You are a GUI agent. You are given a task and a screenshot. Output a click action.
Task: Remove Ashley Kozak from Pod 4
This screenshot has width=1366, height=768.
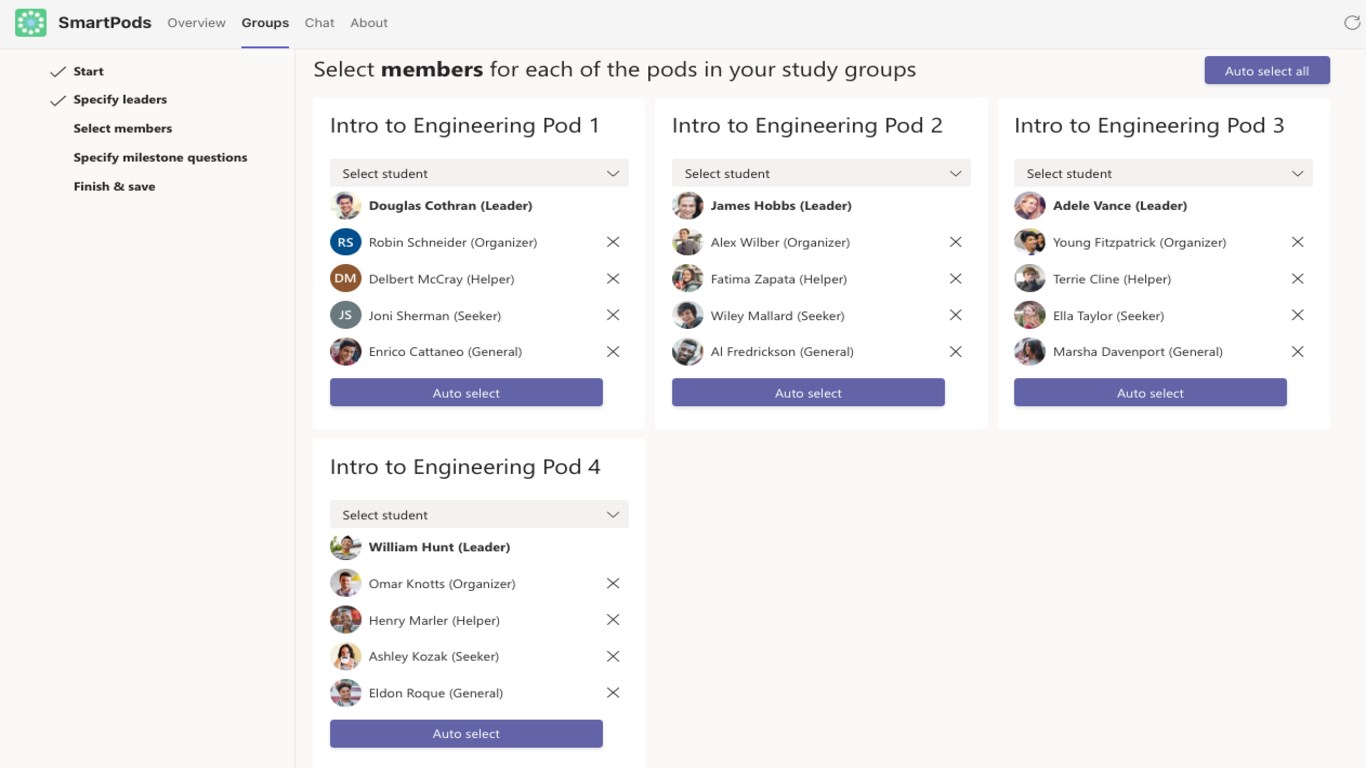(x=613, y=656)
